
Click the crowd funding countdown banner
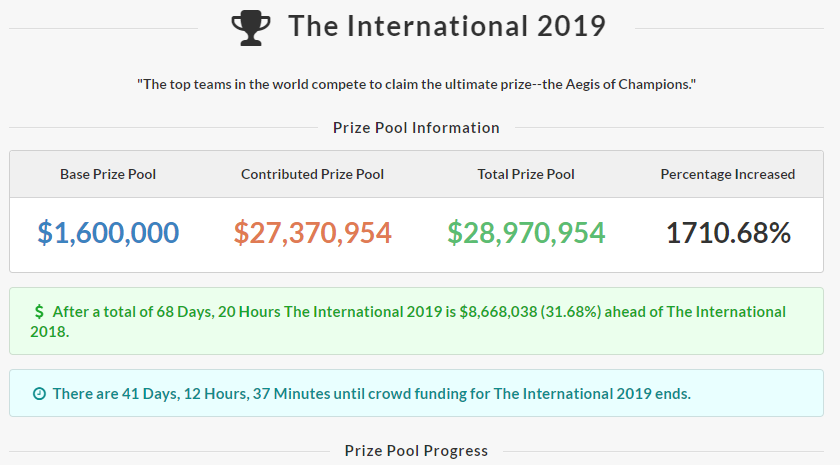(416, 393)
